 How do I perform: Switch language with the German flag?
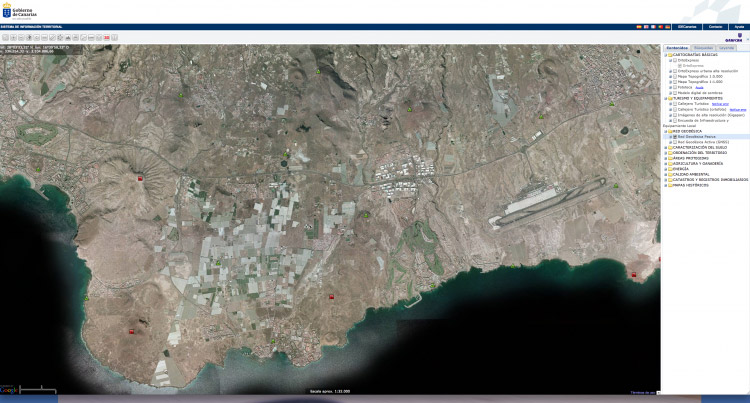[x=668, y=27]
